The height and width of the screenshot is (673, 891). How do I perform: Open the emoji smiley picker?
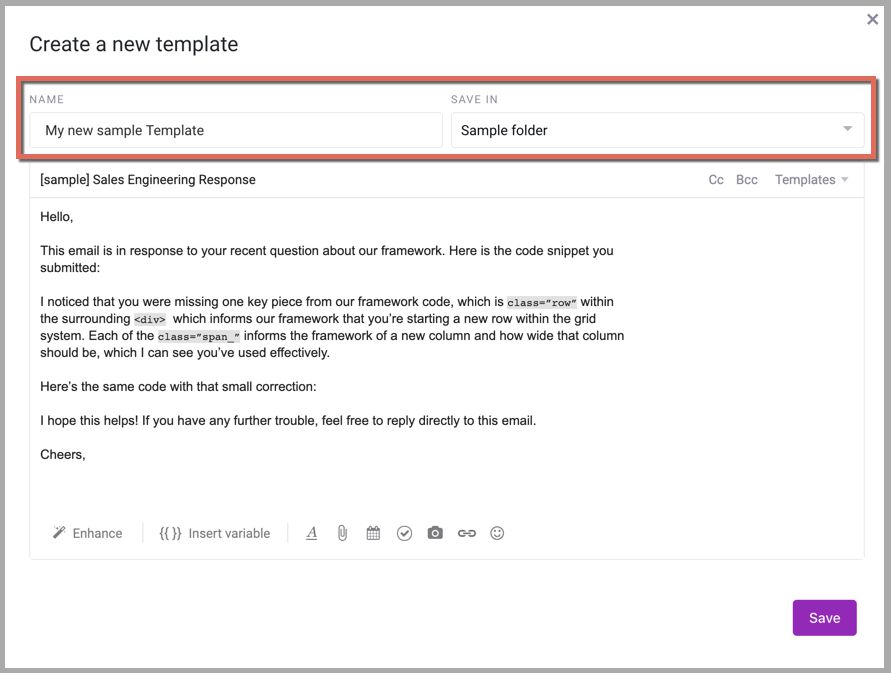tap(497, 533)
